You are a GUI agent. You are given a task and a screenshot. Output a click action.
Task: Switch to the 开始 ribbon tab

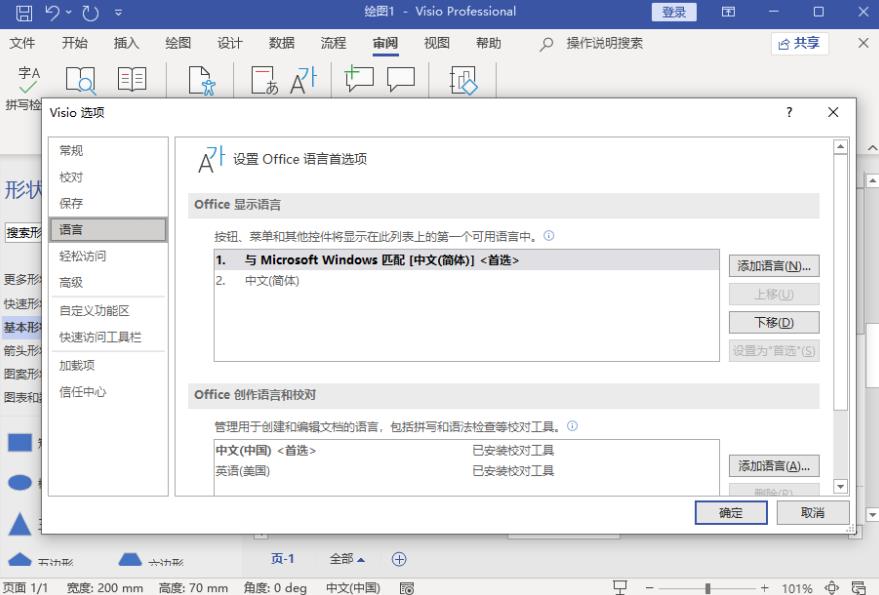click(x=75, y=43)
